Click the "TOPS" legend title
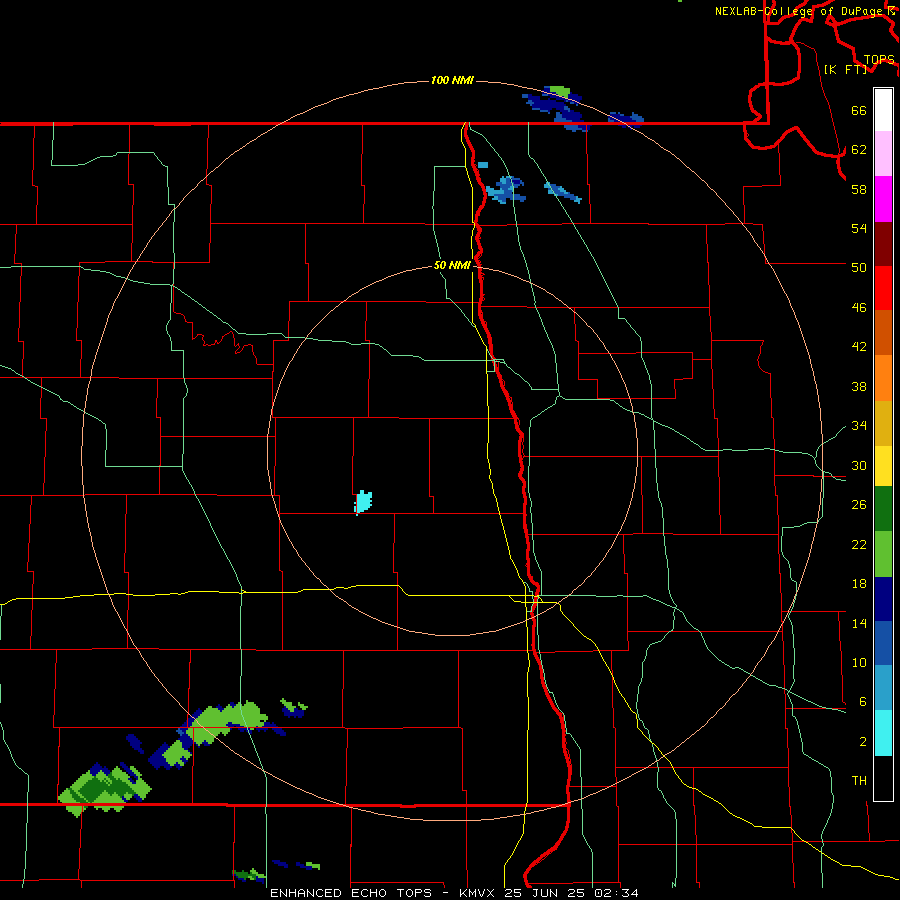The image size is (900, 900). click(x=879, y=60)
